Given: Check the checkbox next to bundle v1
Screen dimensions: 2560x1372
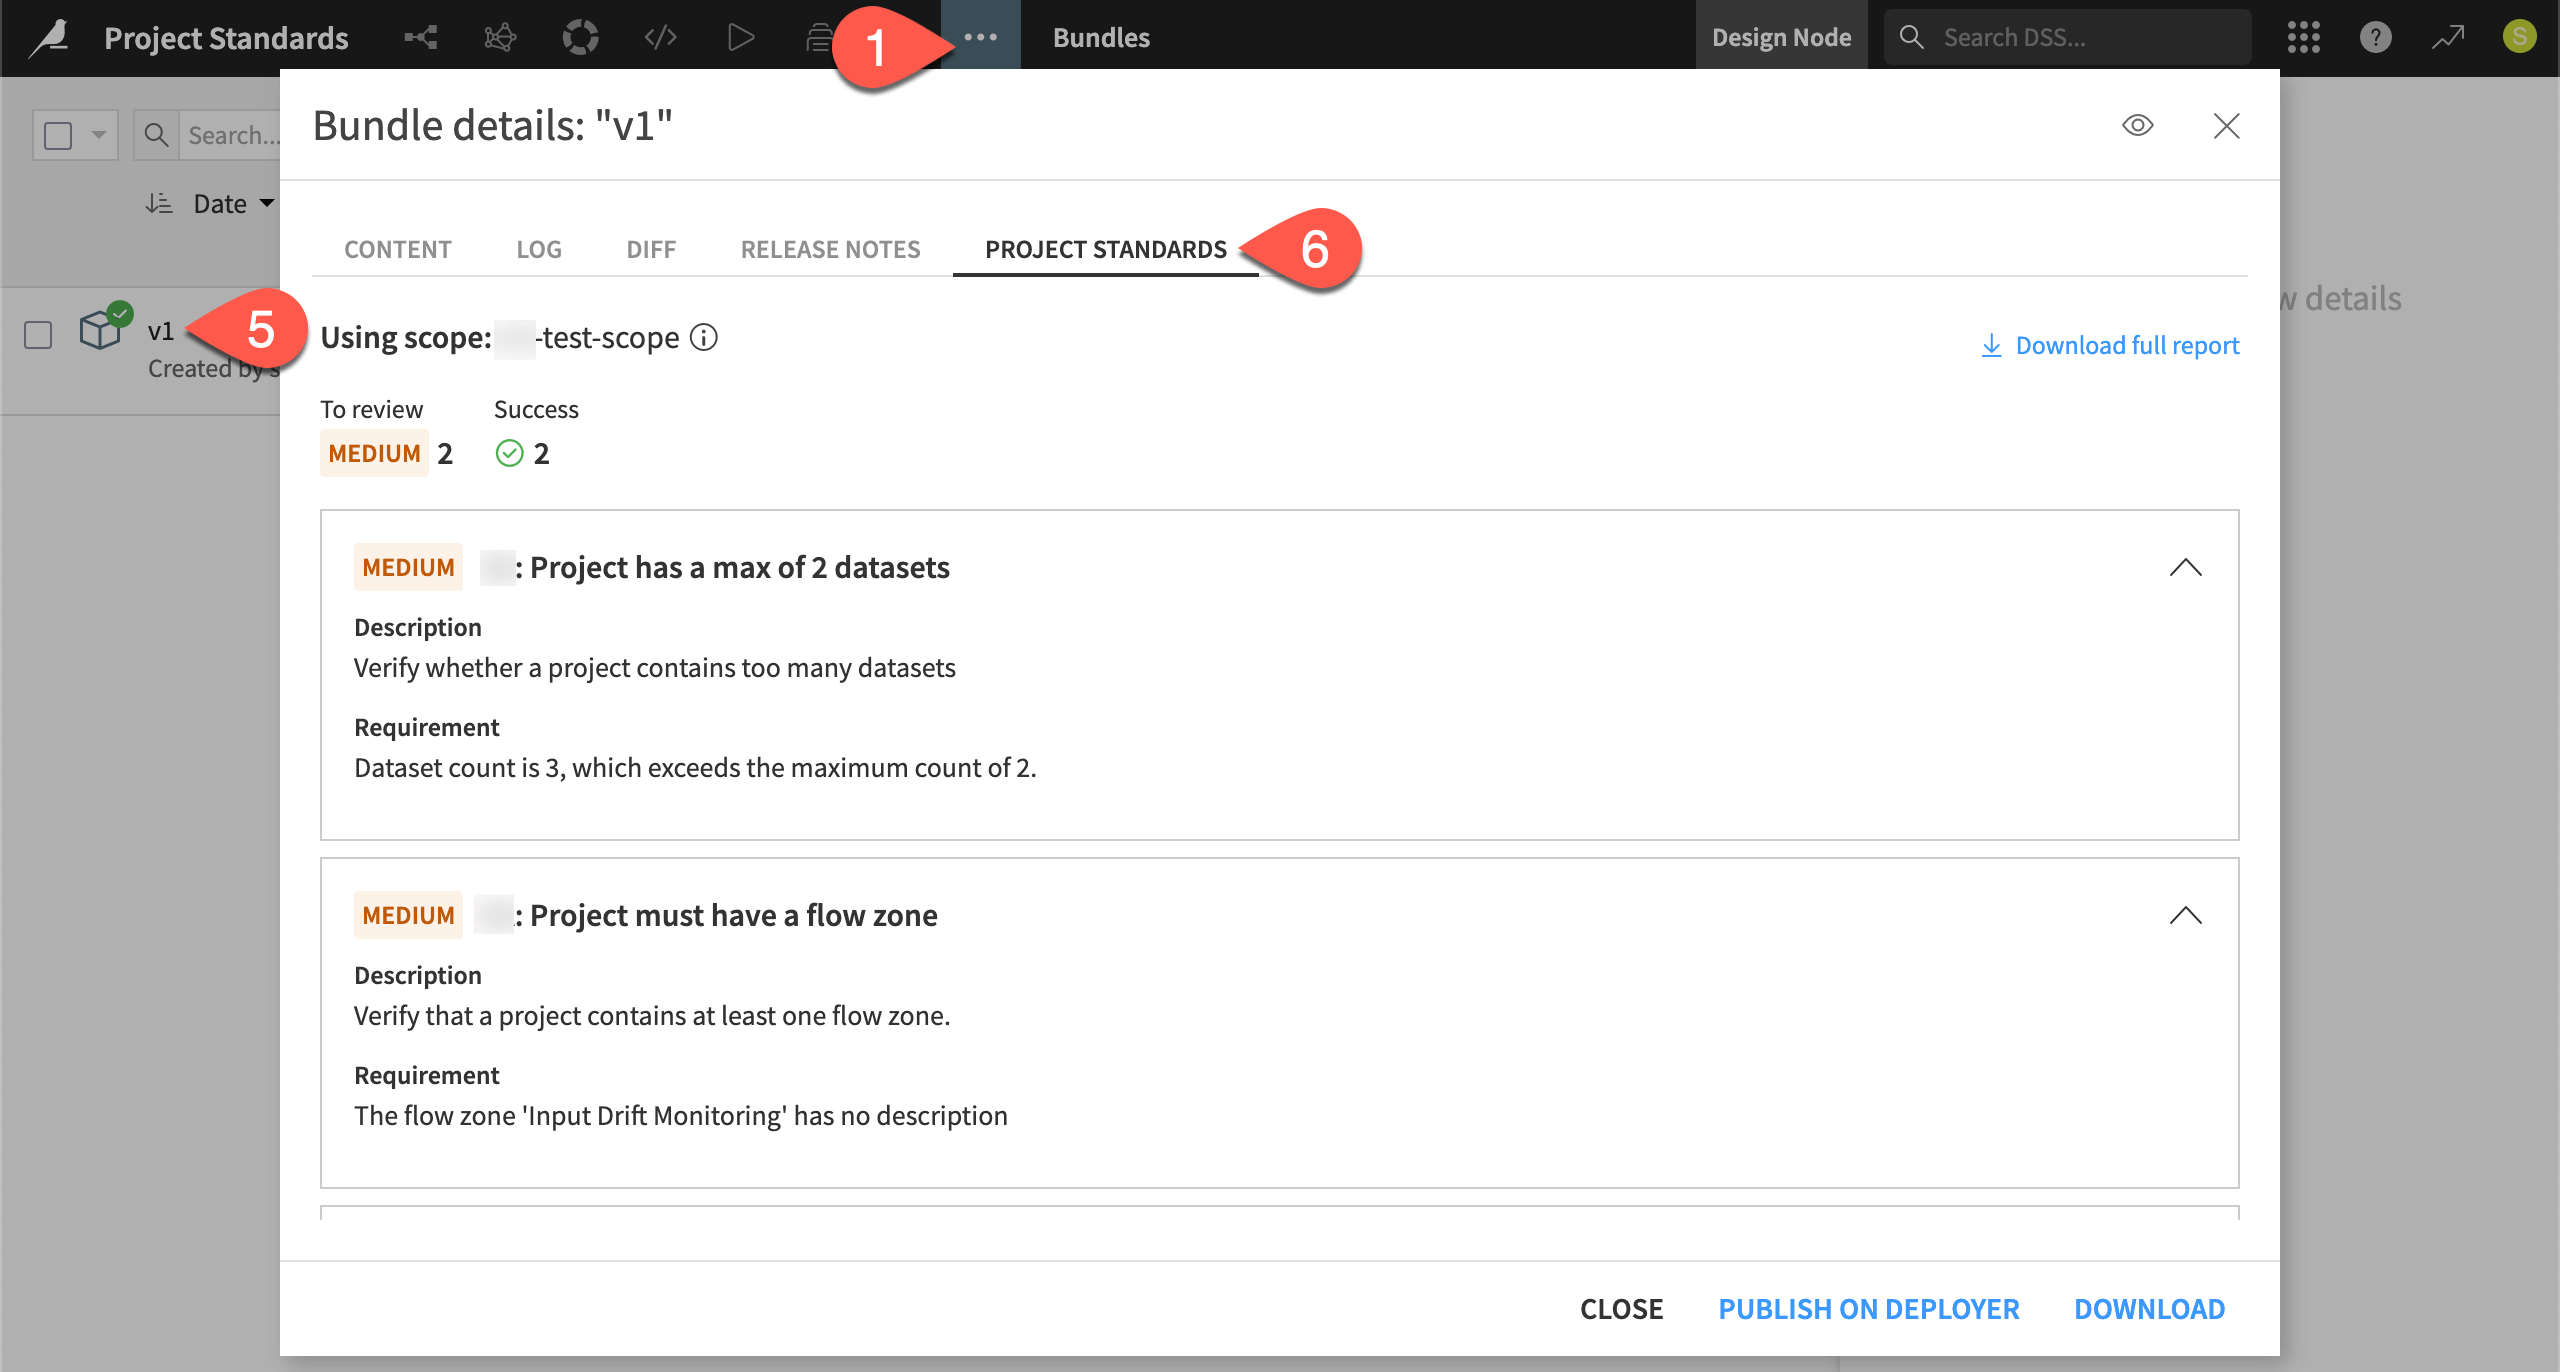Looking at the screenshot, I should coord(37,335).
